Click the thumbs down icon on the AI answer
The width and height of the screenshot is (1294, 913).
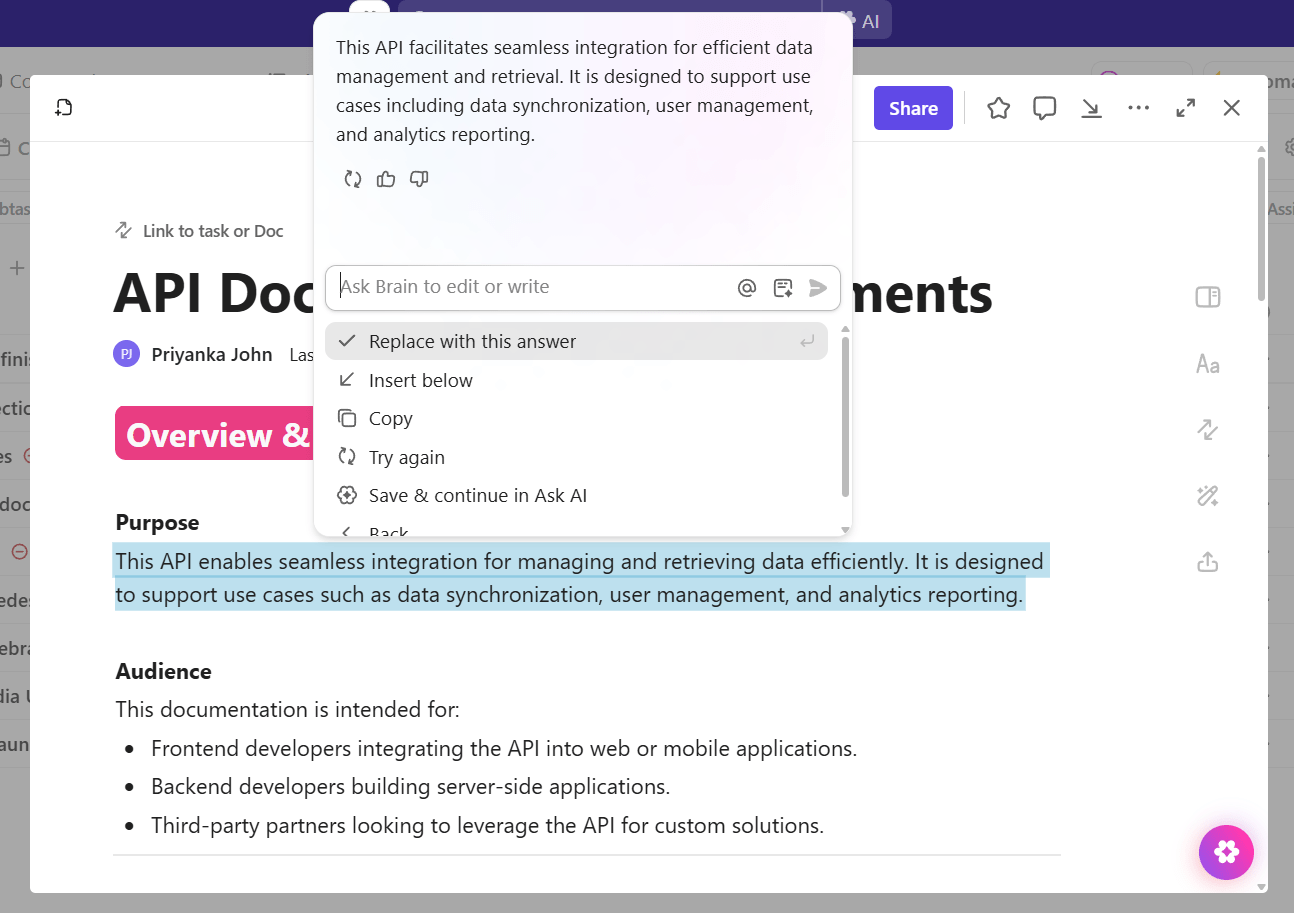[x=419, y=179]
